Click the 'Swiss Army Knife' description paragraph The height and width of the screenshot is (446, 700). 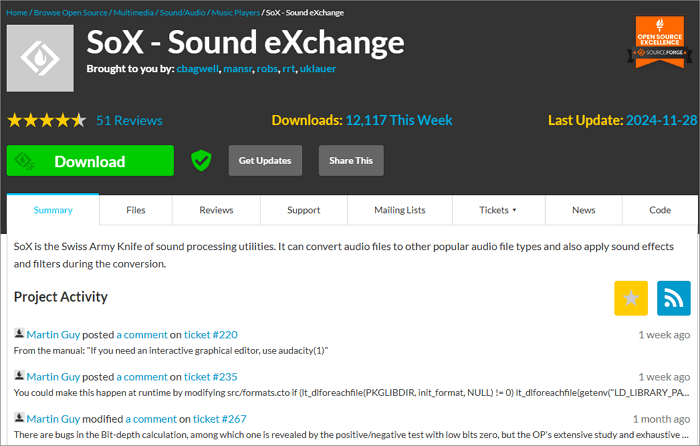pos(343,255)
